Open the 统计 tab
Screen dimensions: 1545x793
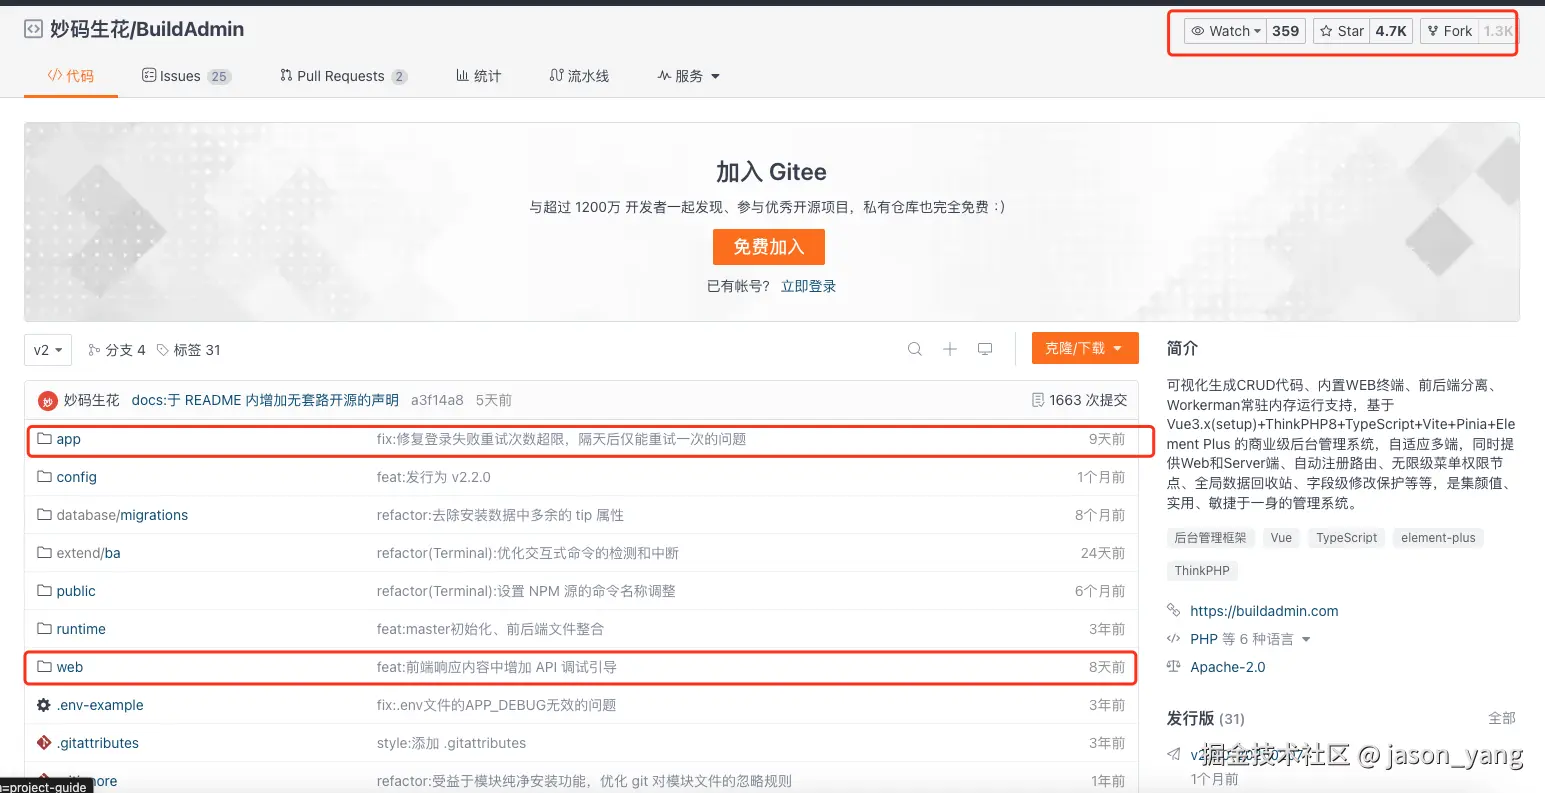(478, 76)
